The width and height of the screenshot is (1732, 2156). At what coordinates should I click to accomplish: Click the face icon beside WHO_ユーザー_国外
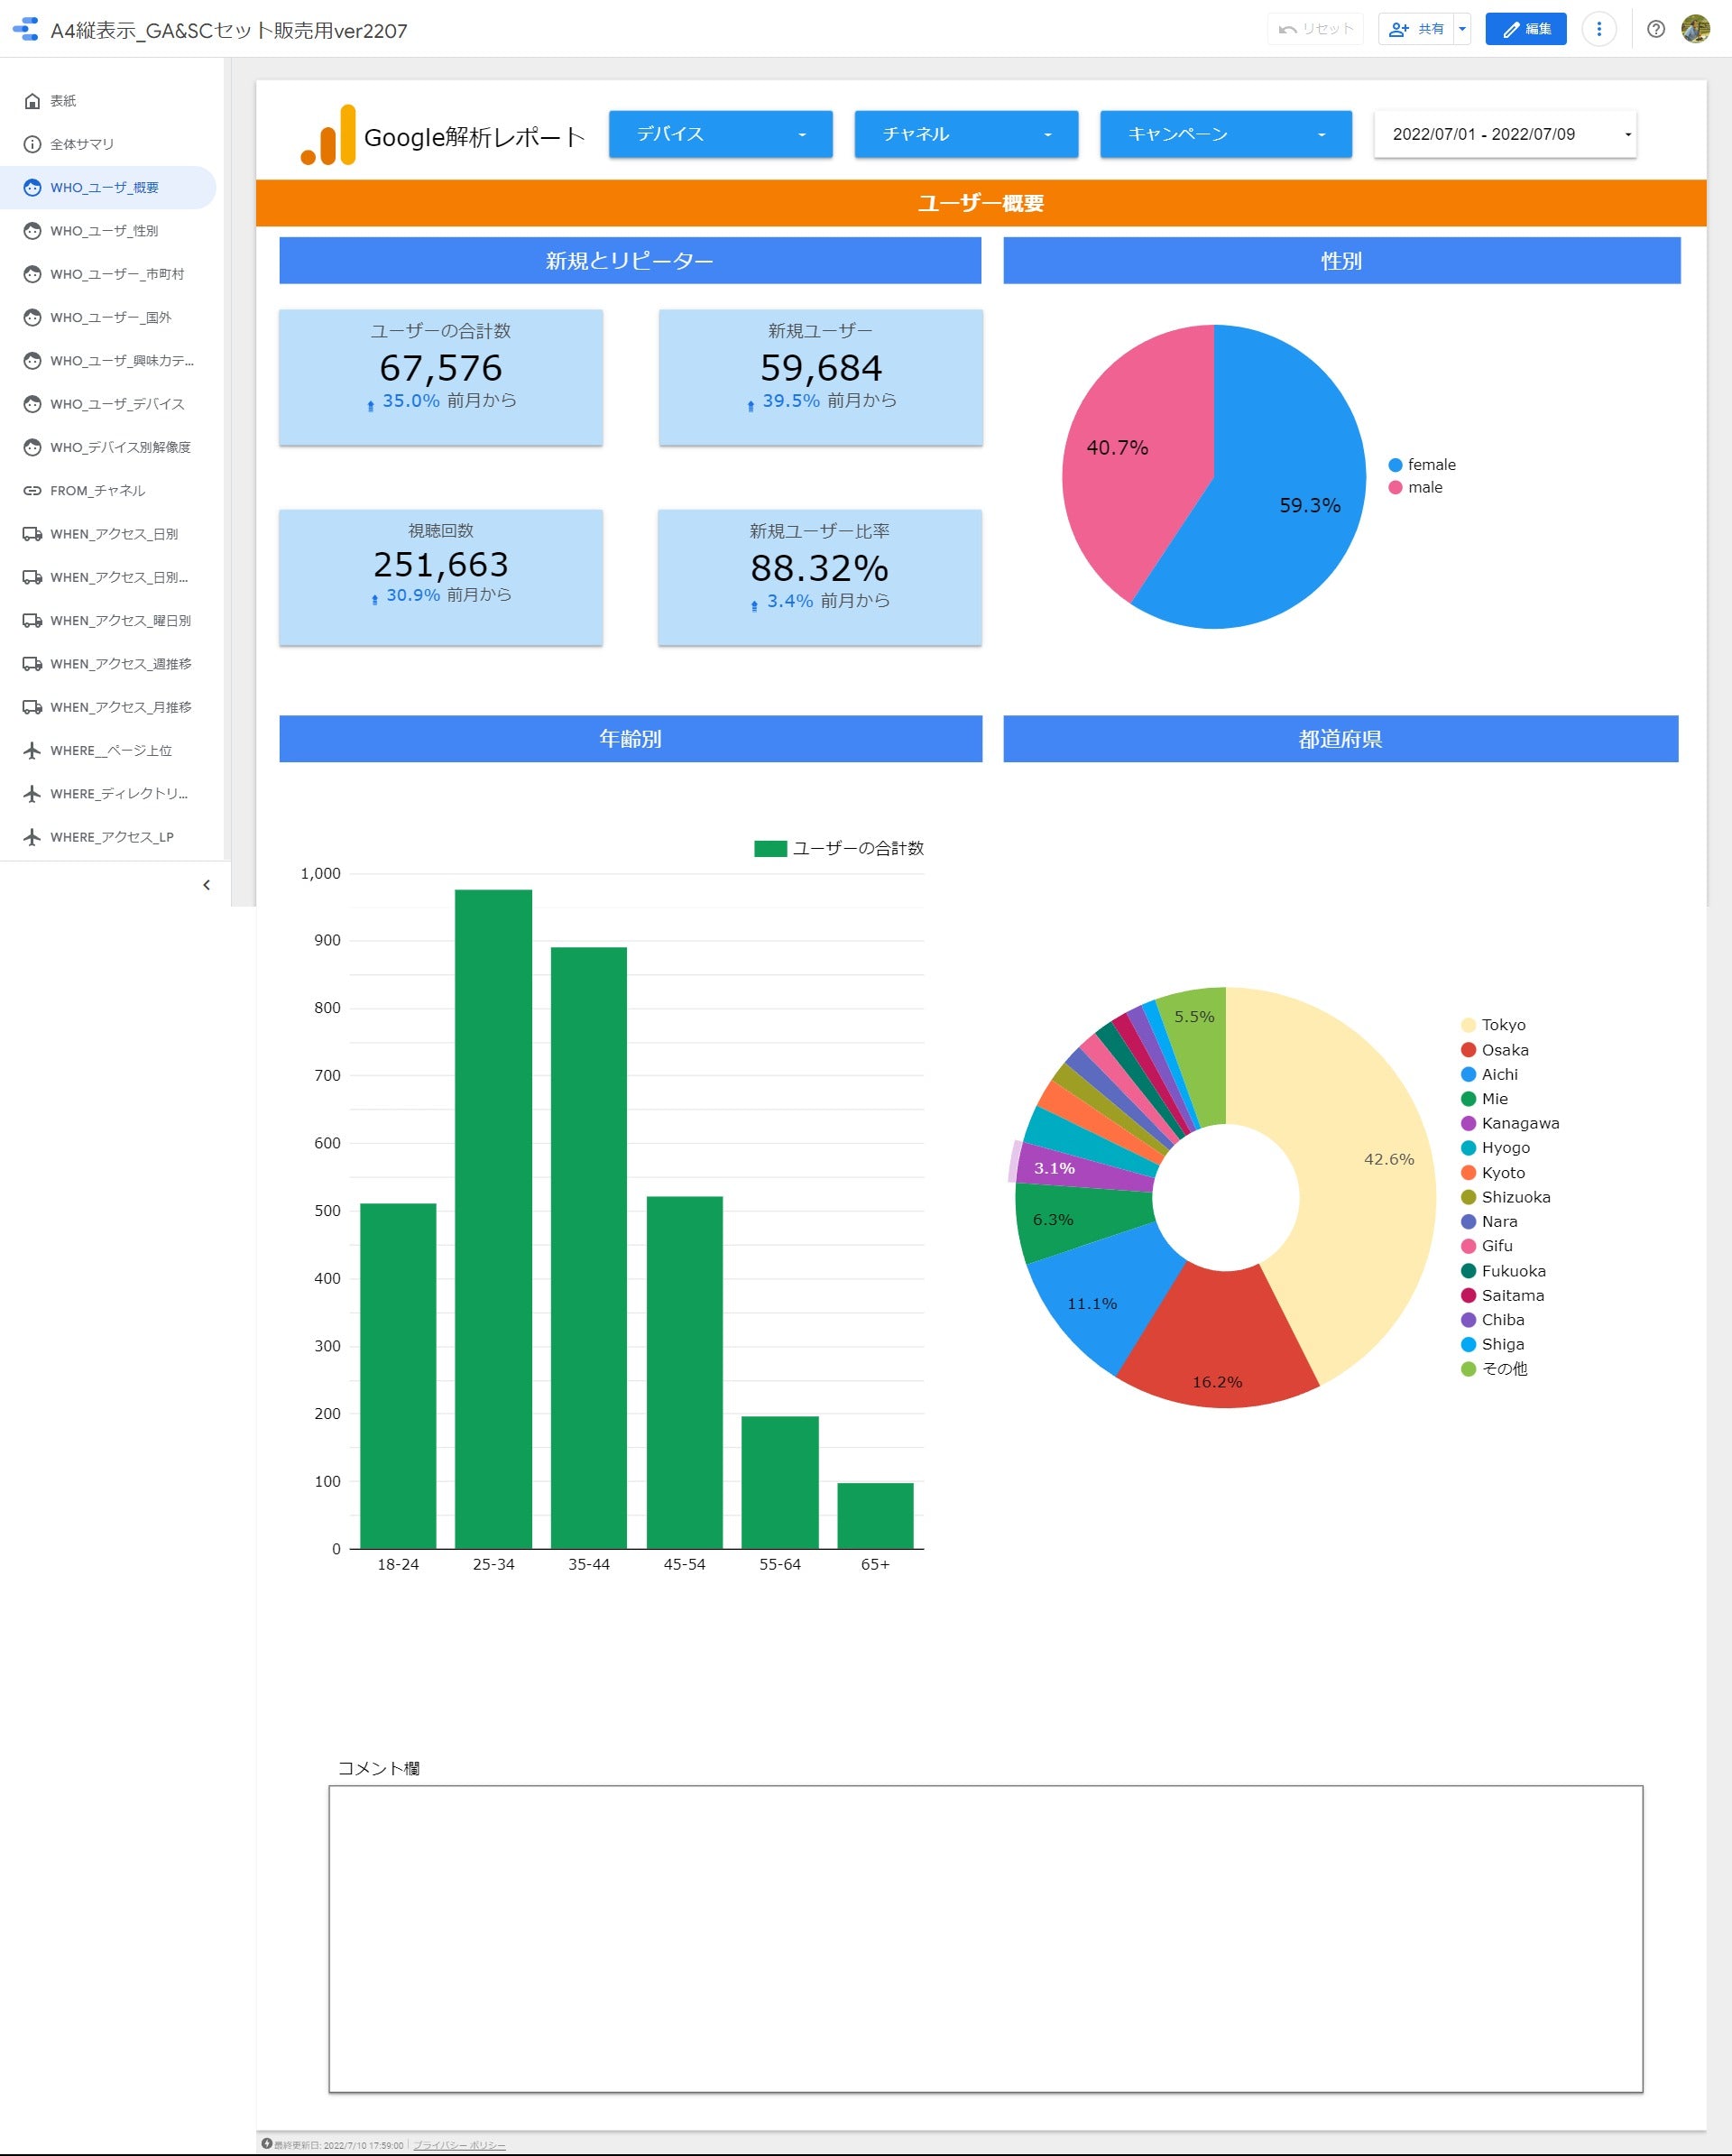32,317
